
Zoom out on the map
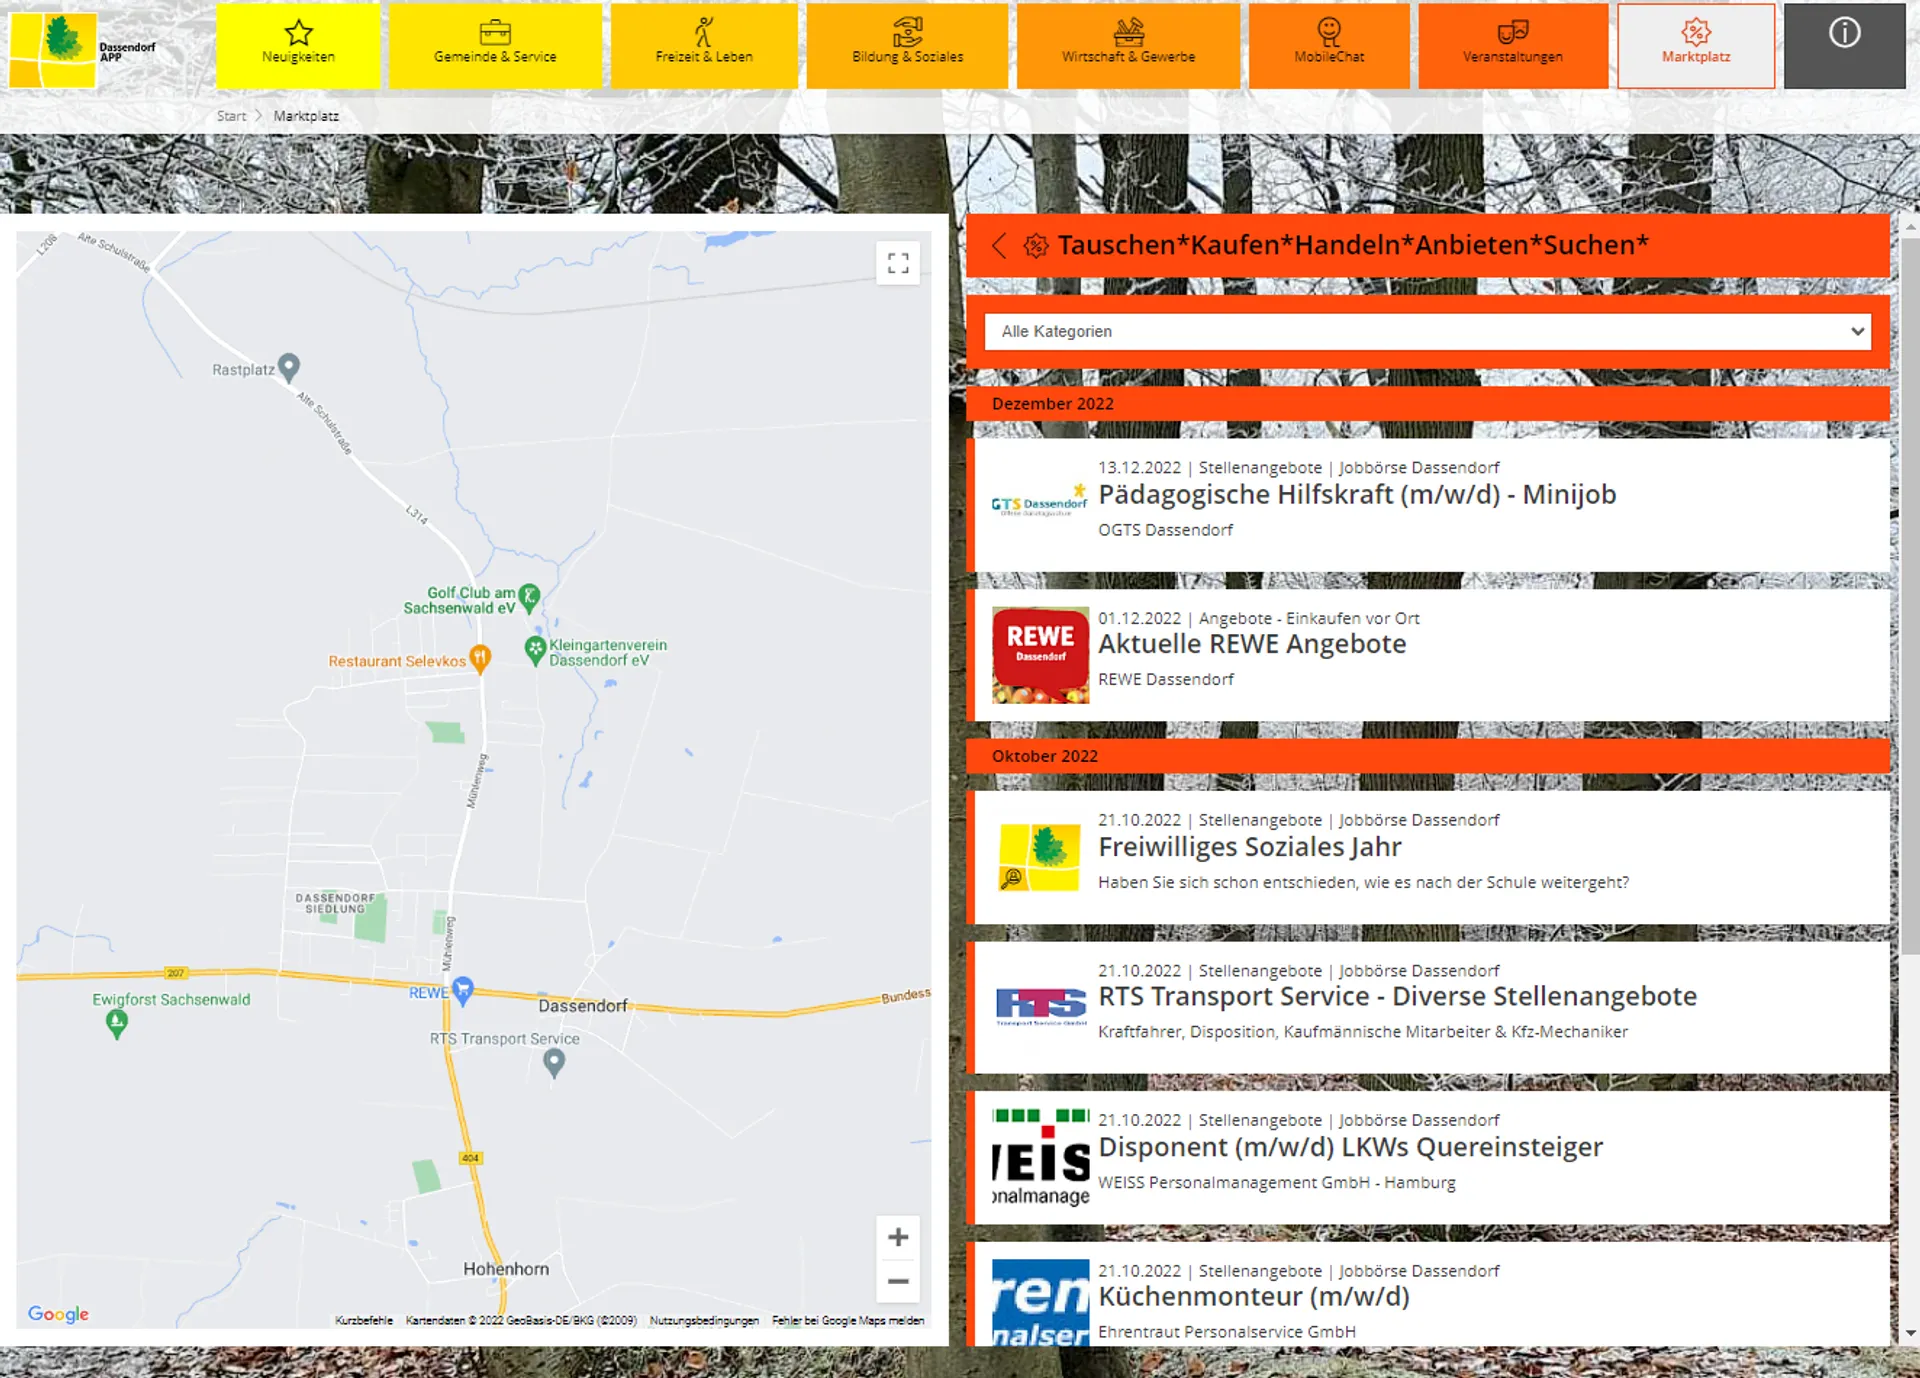pyautogui.click(x=898, y=1281)
